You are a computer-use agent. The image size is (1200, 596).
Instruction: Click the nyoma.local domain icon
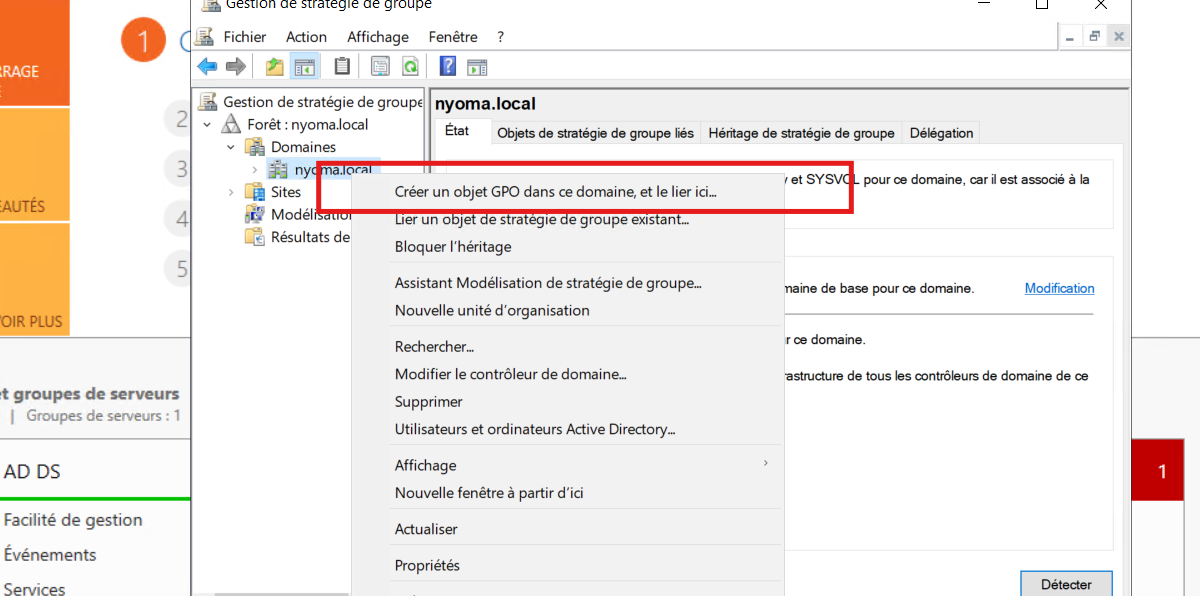pos(278,170)
